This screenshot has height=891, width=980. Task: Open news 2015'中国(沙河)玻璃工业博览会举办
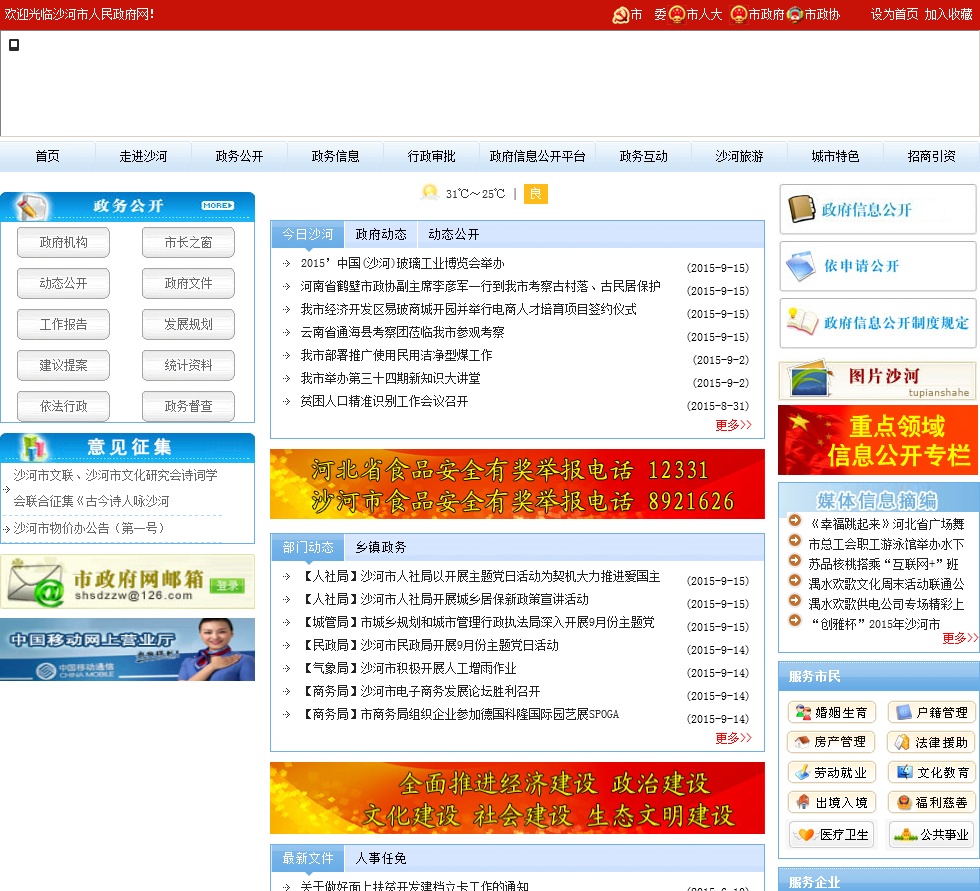pos(402,263)
